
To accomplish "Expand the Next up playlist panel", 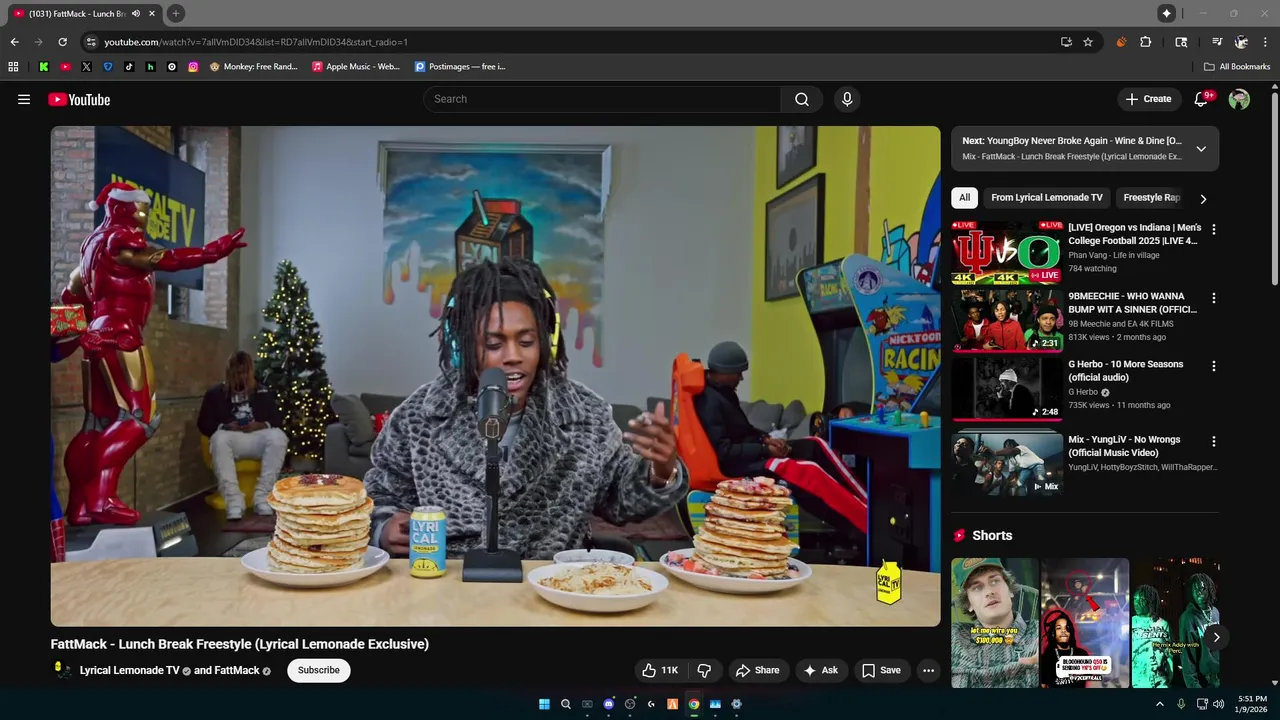I will 1201,149.
